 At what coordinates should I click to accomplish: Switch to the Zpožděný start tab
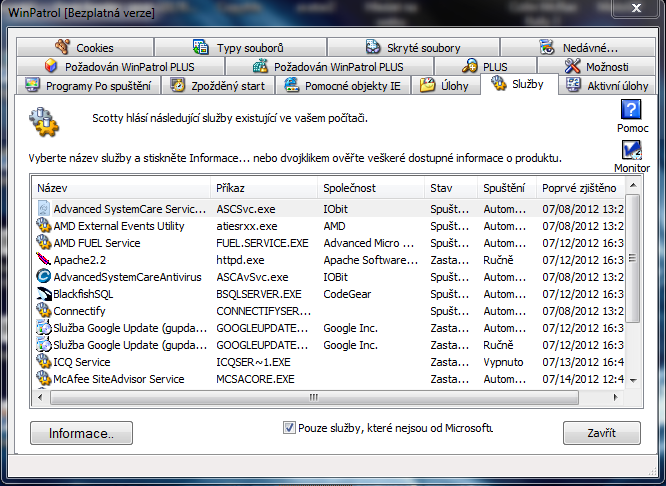pyautogui.click(x=217, y=85)
